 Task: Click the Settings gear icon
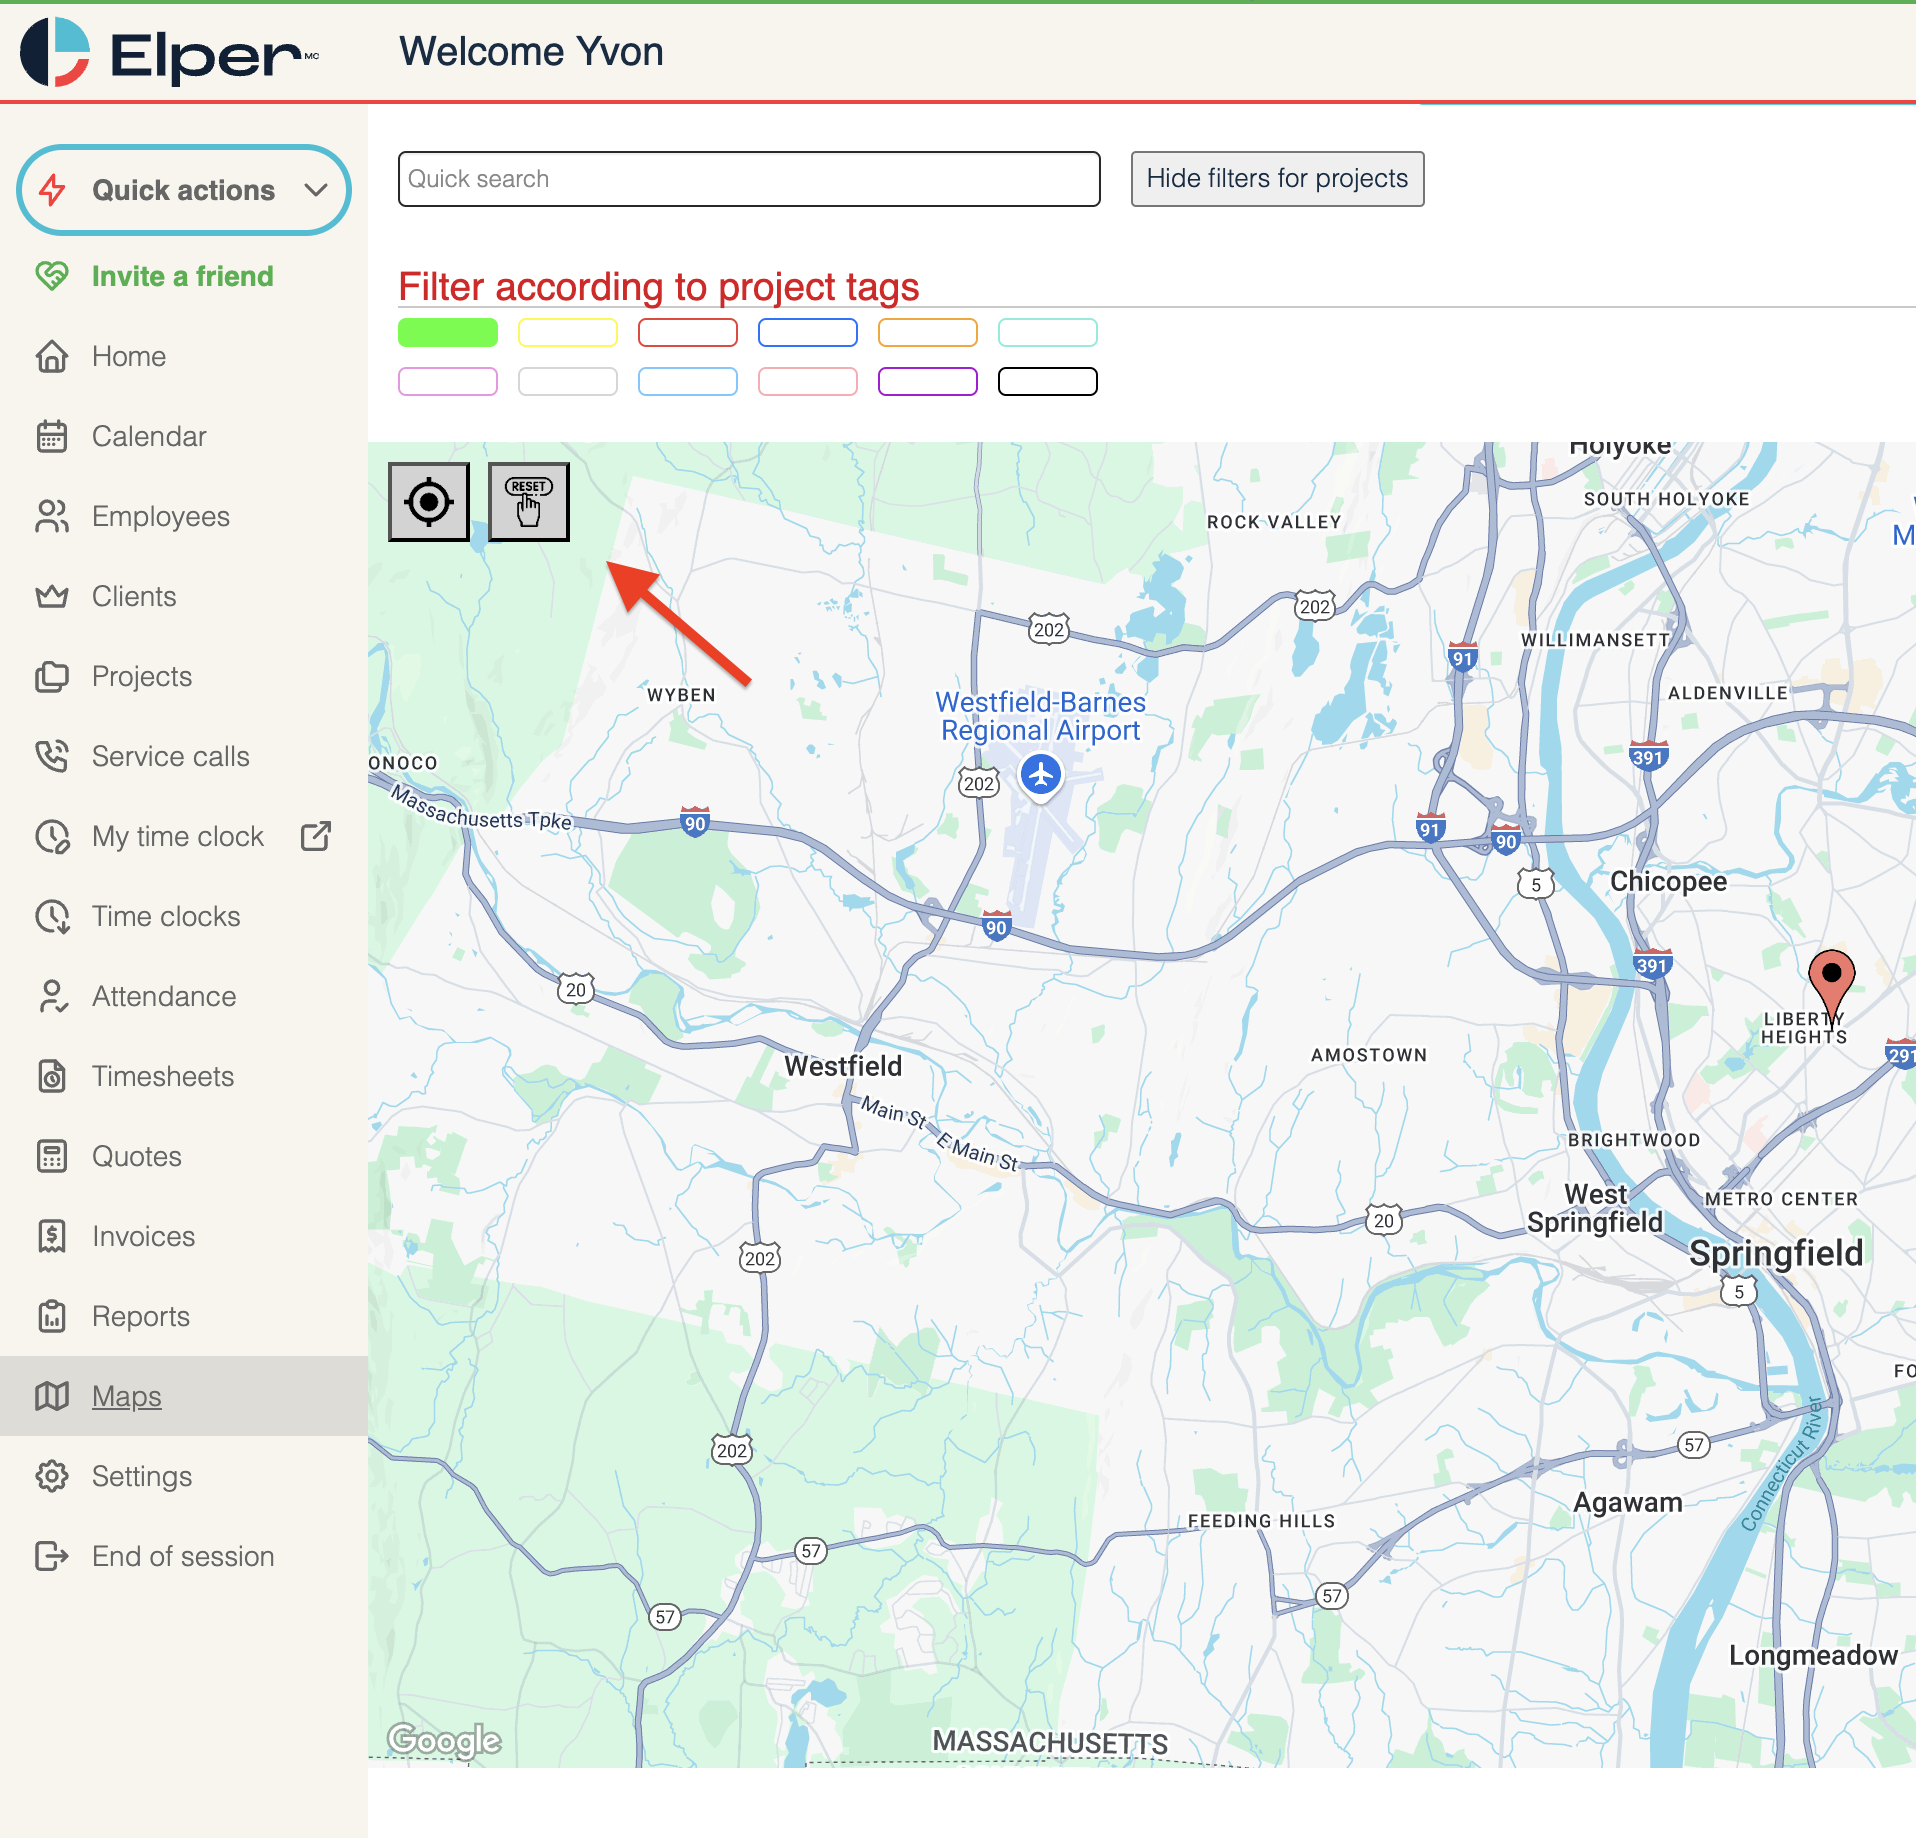pyautogui.click(x=52, y=1476)
